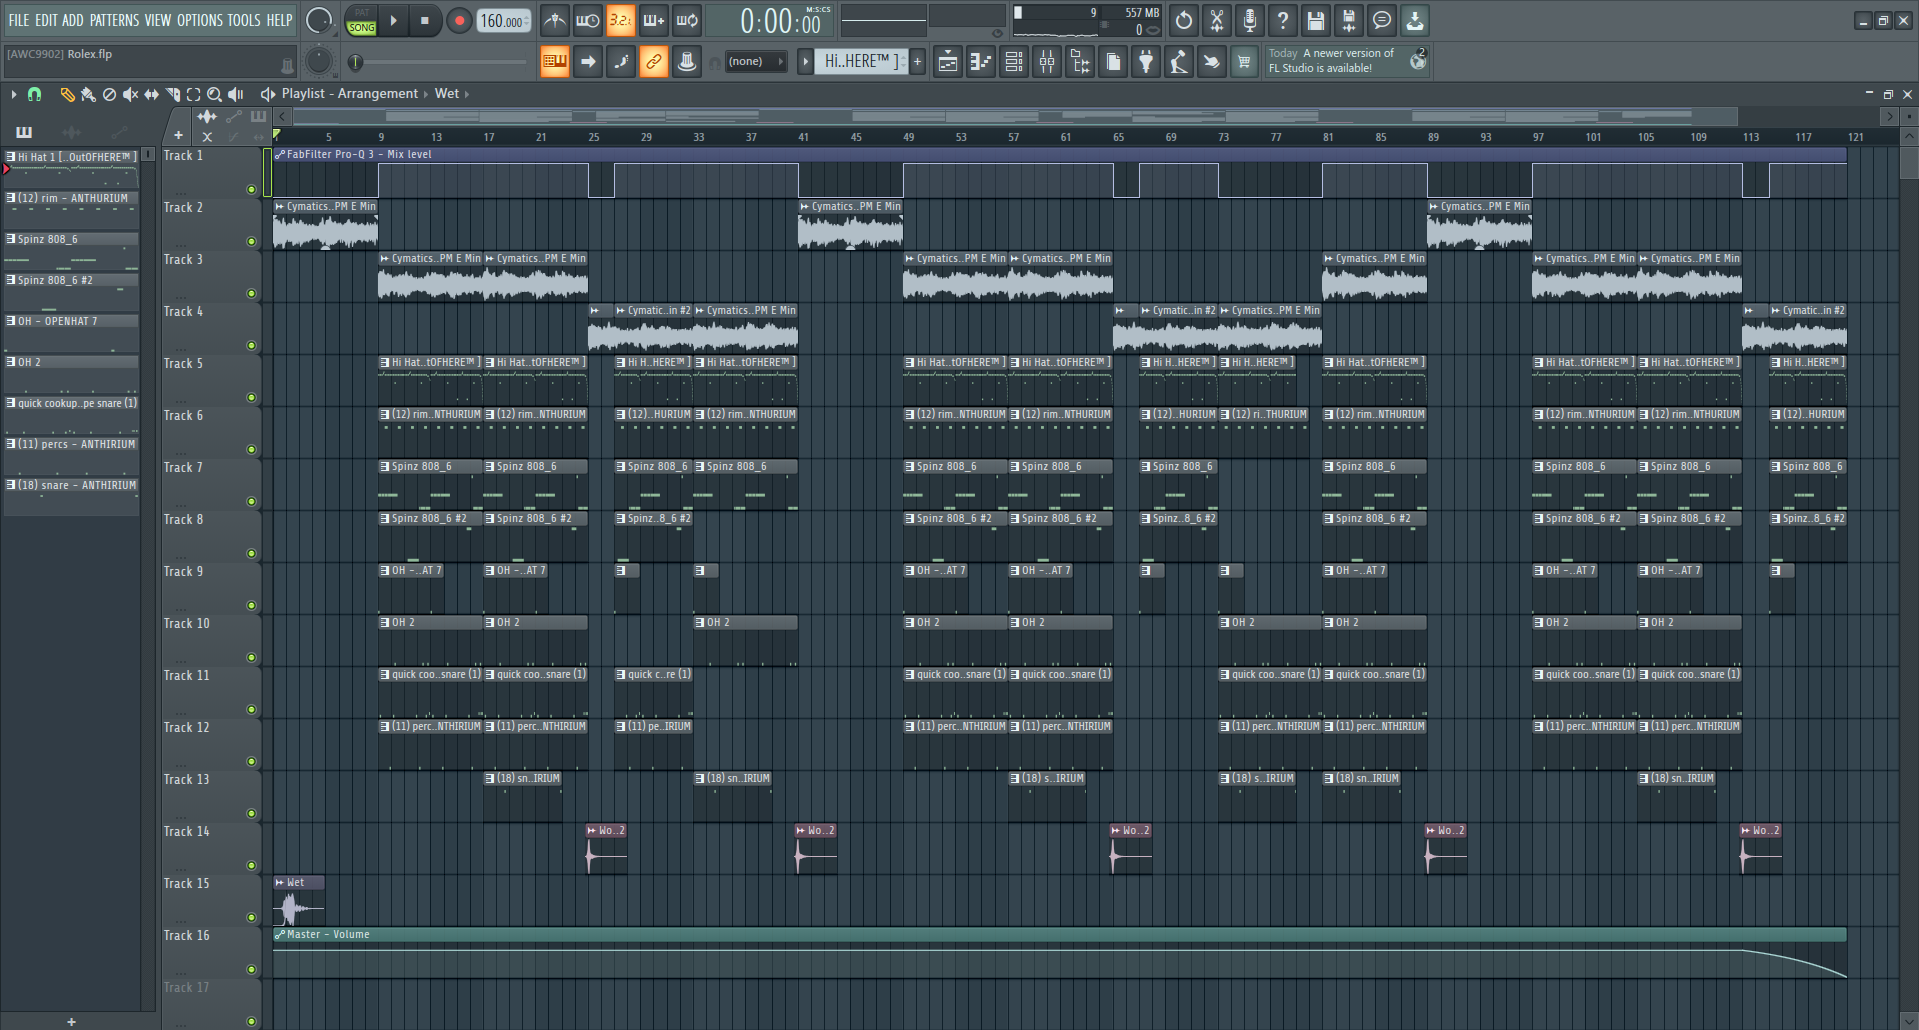This screenshot has width=1919, height=1030.
Task: Click the one-click audio recording microphone
Action: (x=1250, y=20)
